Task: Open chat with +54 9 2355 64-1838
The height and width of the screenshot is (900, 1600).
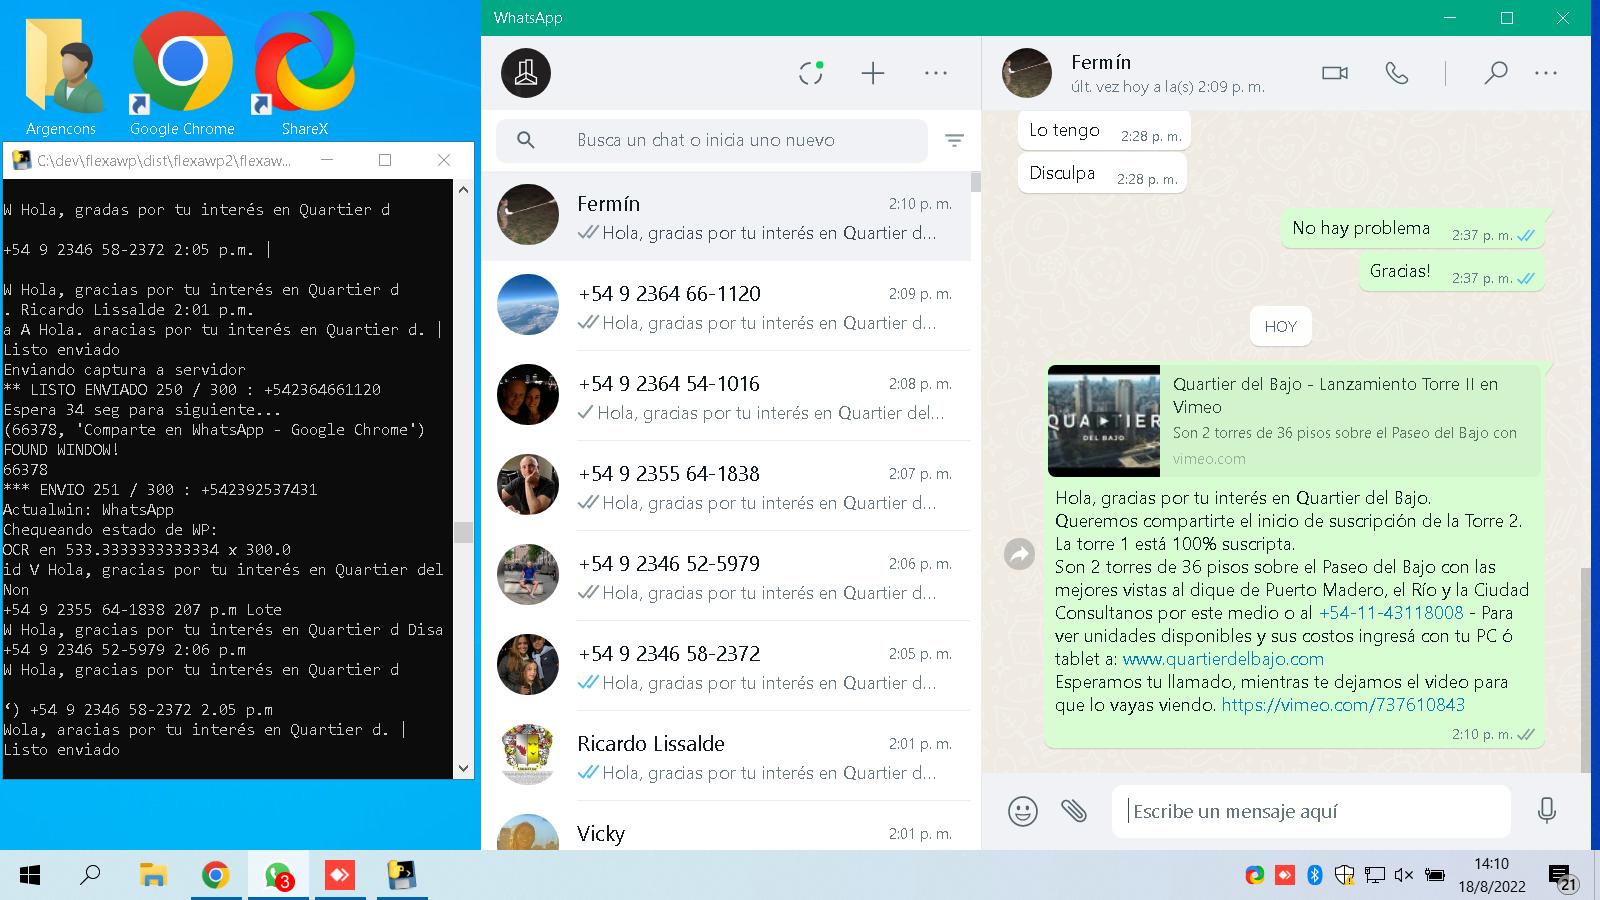Action: coord(726,486)
